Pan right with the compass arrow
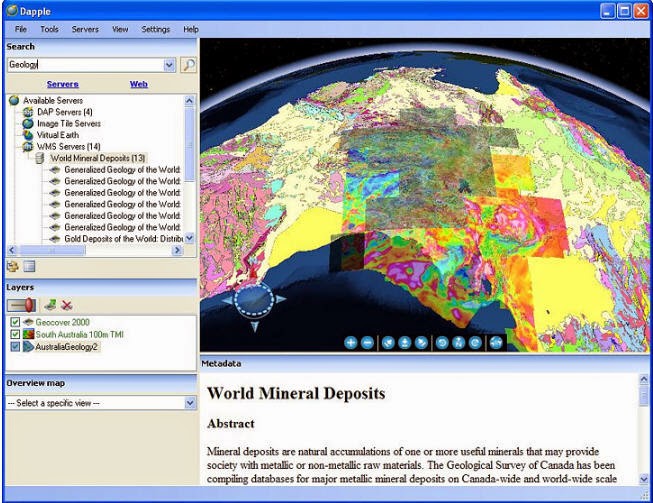The image size is (653, 503). [x=281, y=299]
